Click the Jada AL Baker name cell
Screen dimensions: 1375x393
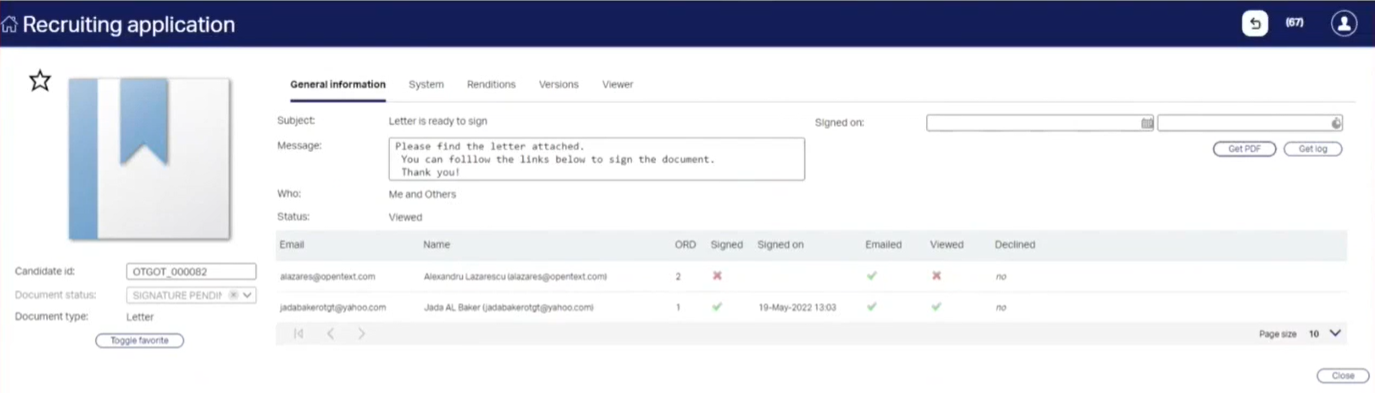pyautogui.click(x=509, y=307)
